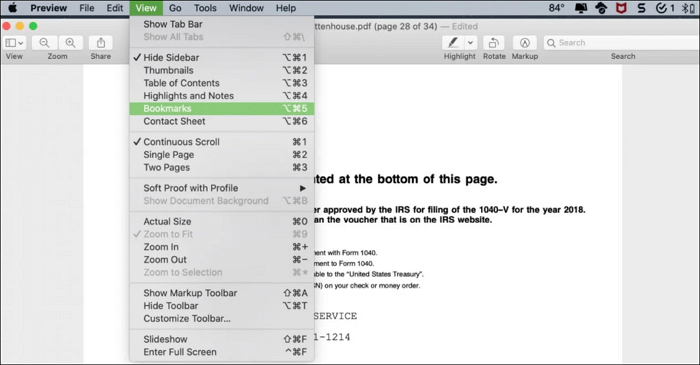Click the 84° weather status item
700x365 pixels.
[556, 8]
